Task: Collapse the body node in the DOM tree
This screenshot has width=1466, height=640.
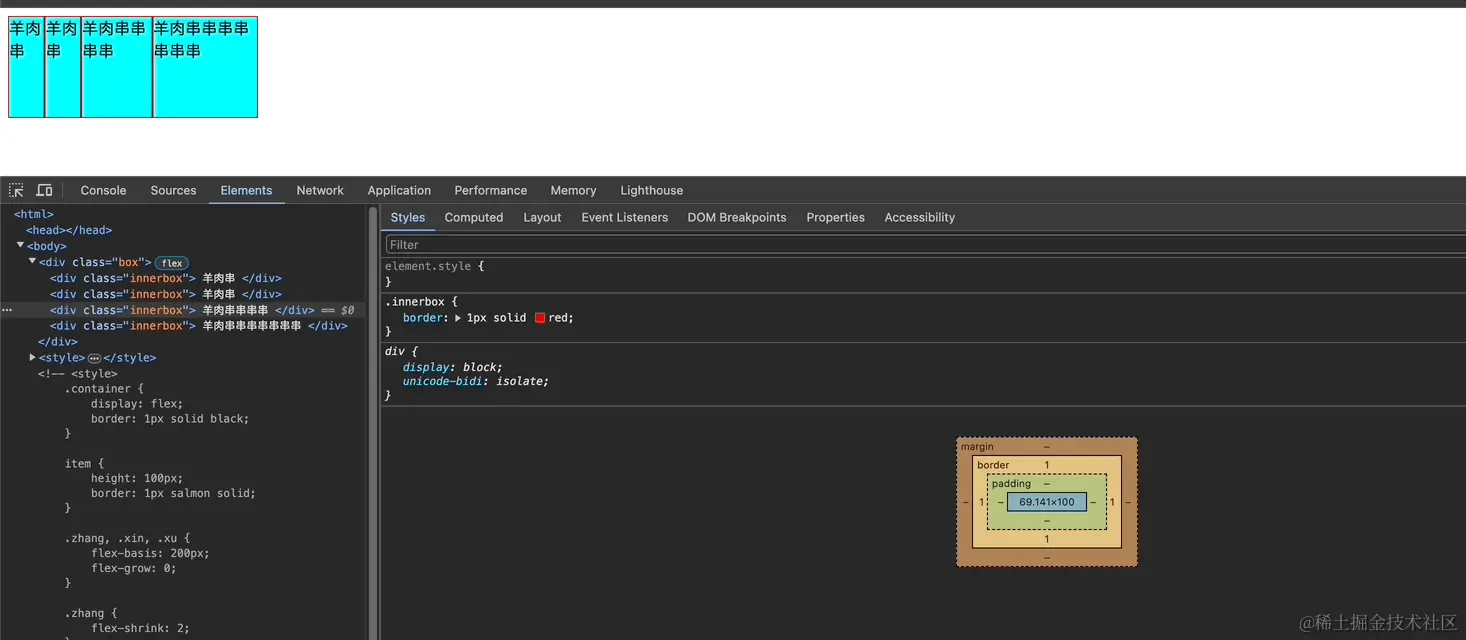Action: click(20, 245)
